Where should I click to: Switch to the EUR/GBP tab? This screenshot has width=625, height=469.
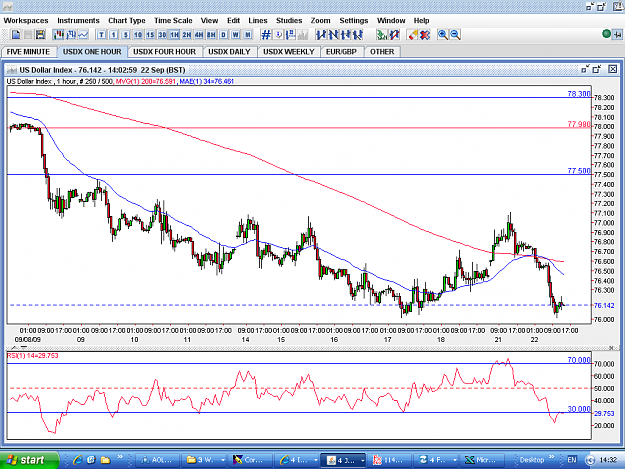tap(341, 52)
